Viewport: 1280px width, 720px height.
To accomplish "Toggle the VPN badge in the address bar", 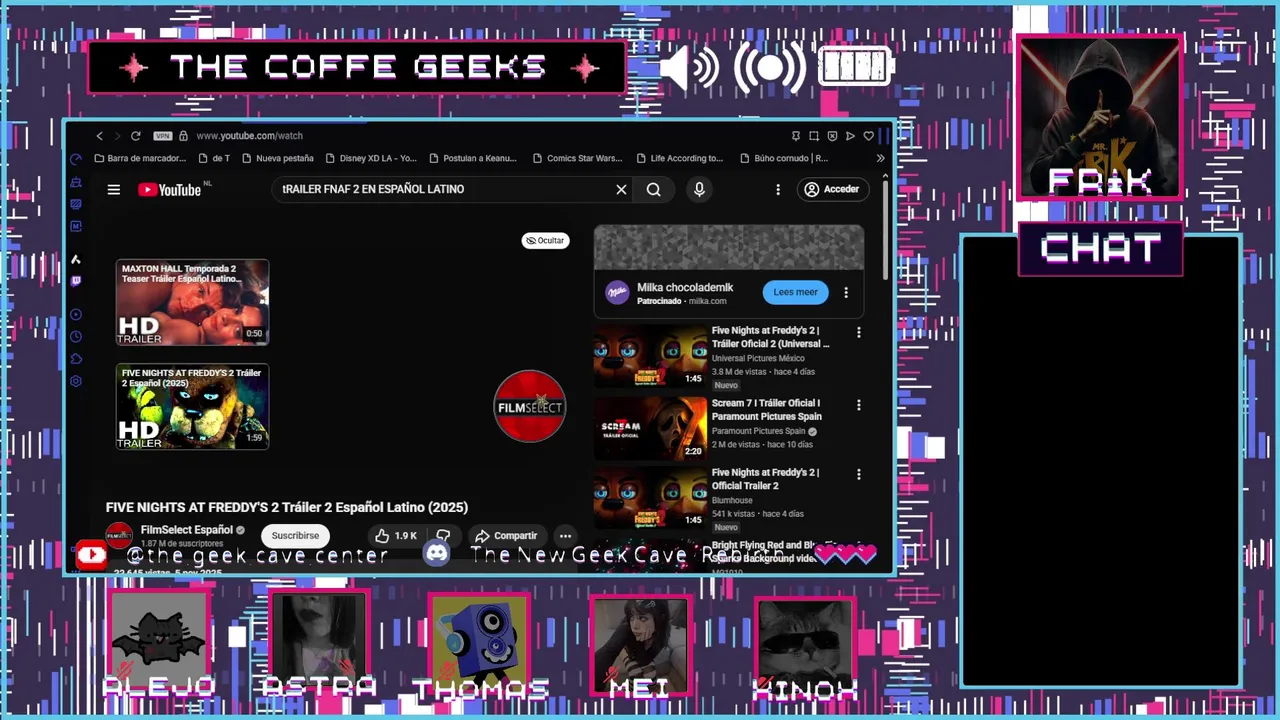I will (x=163, y=136).
